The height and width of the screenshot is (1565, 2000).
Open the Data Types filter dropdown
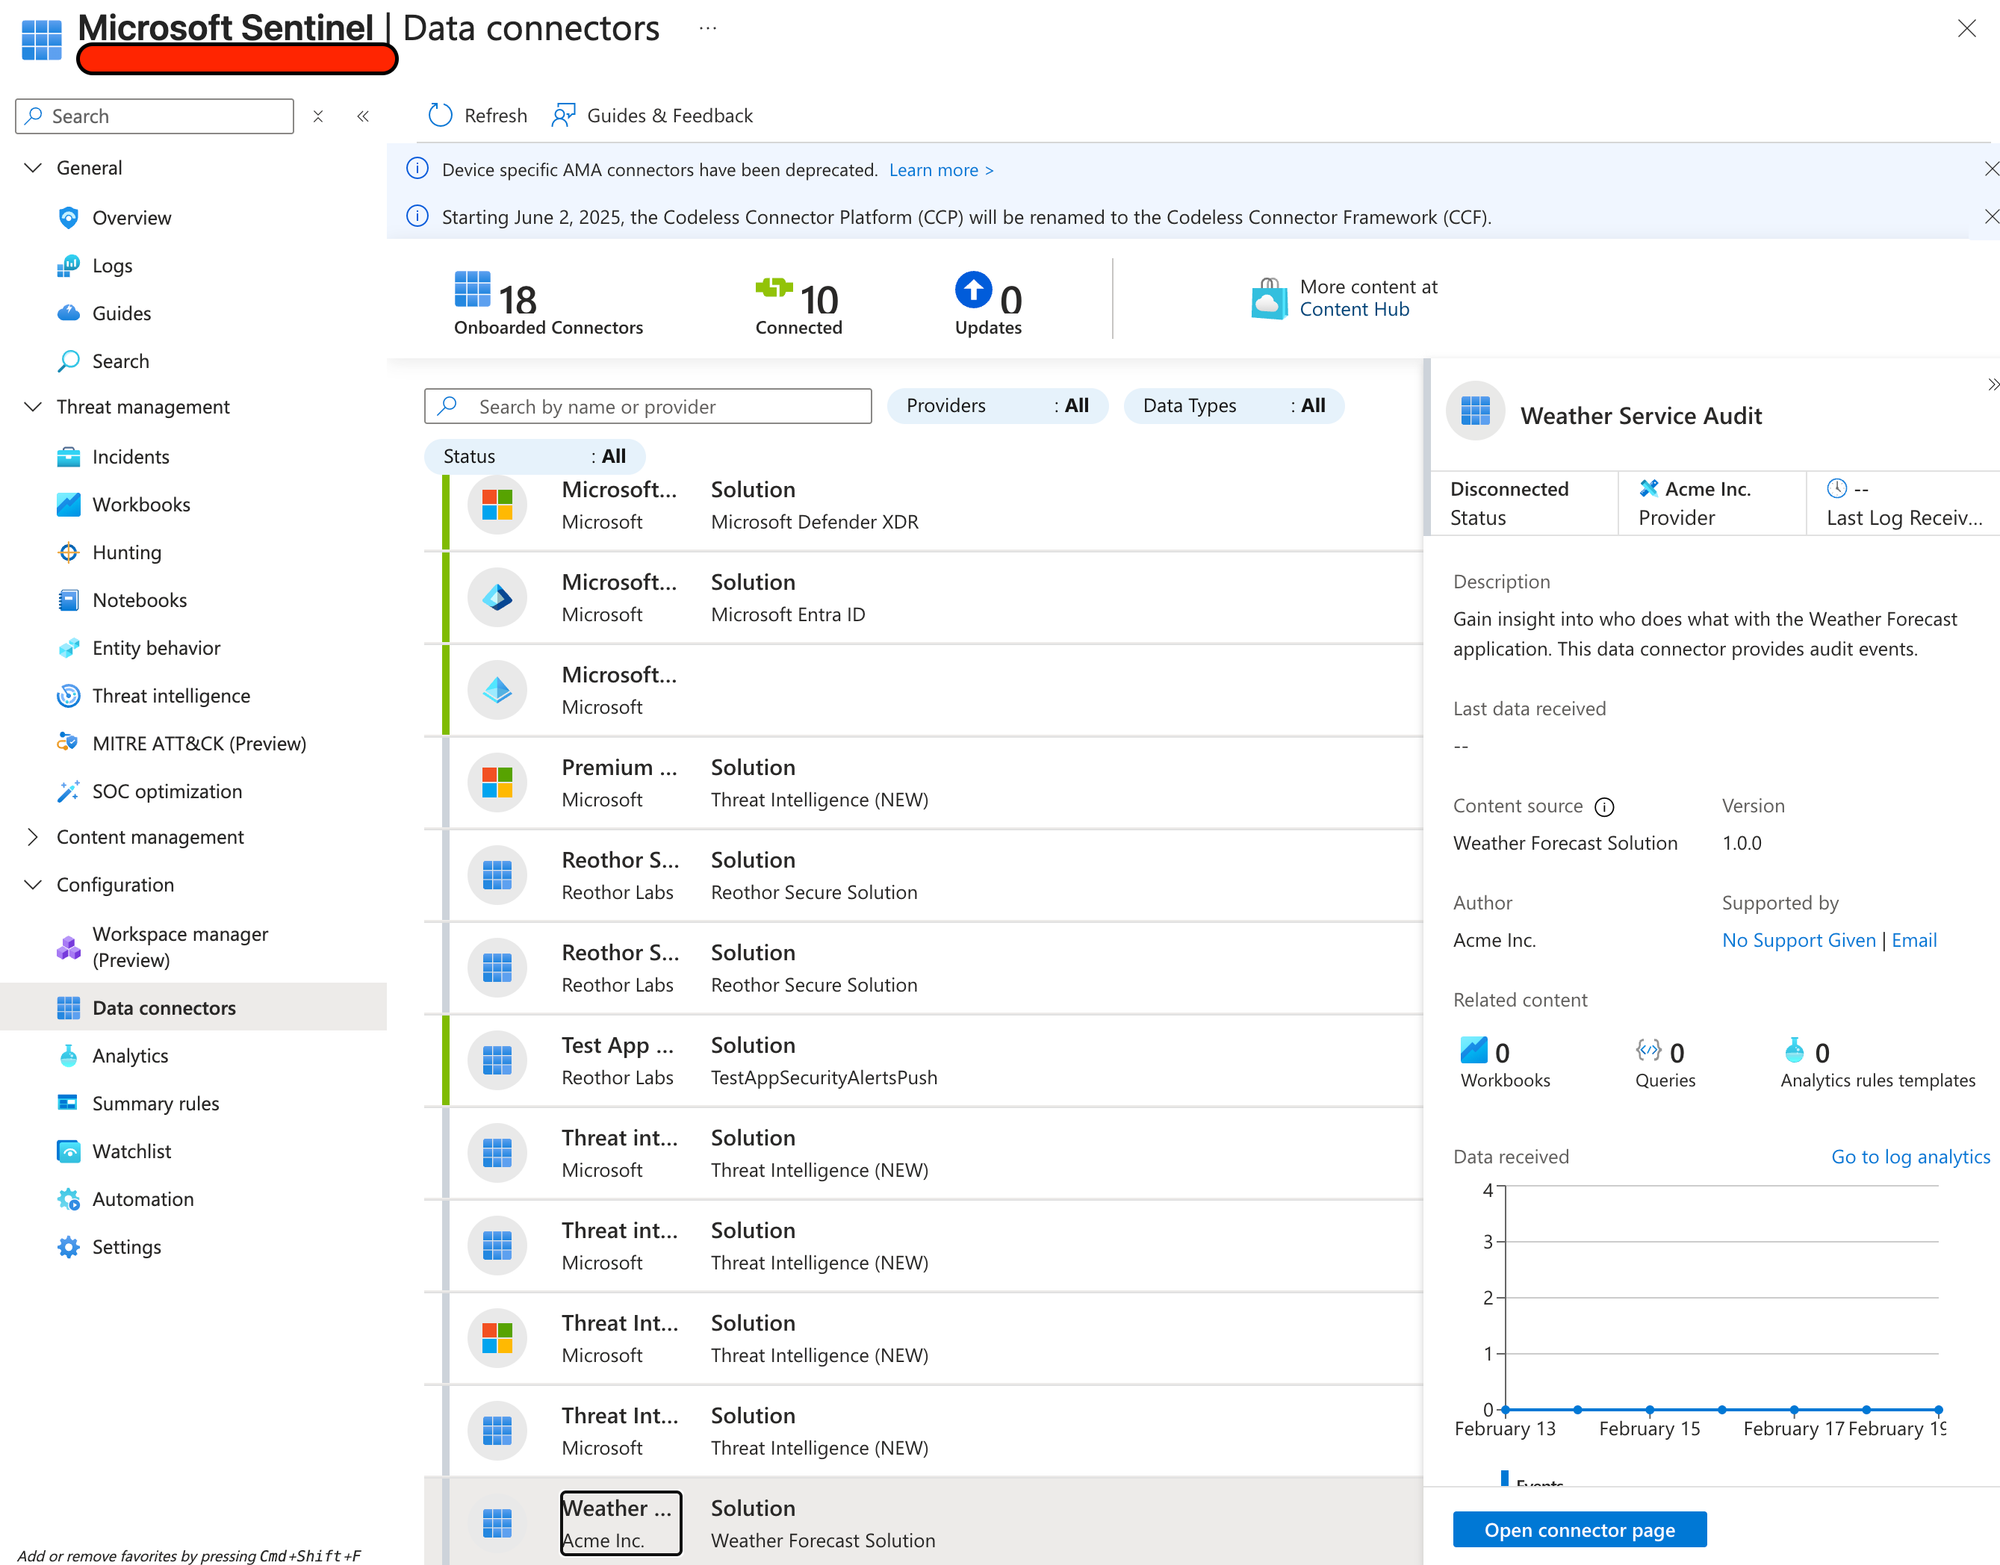coord(1233,405)
